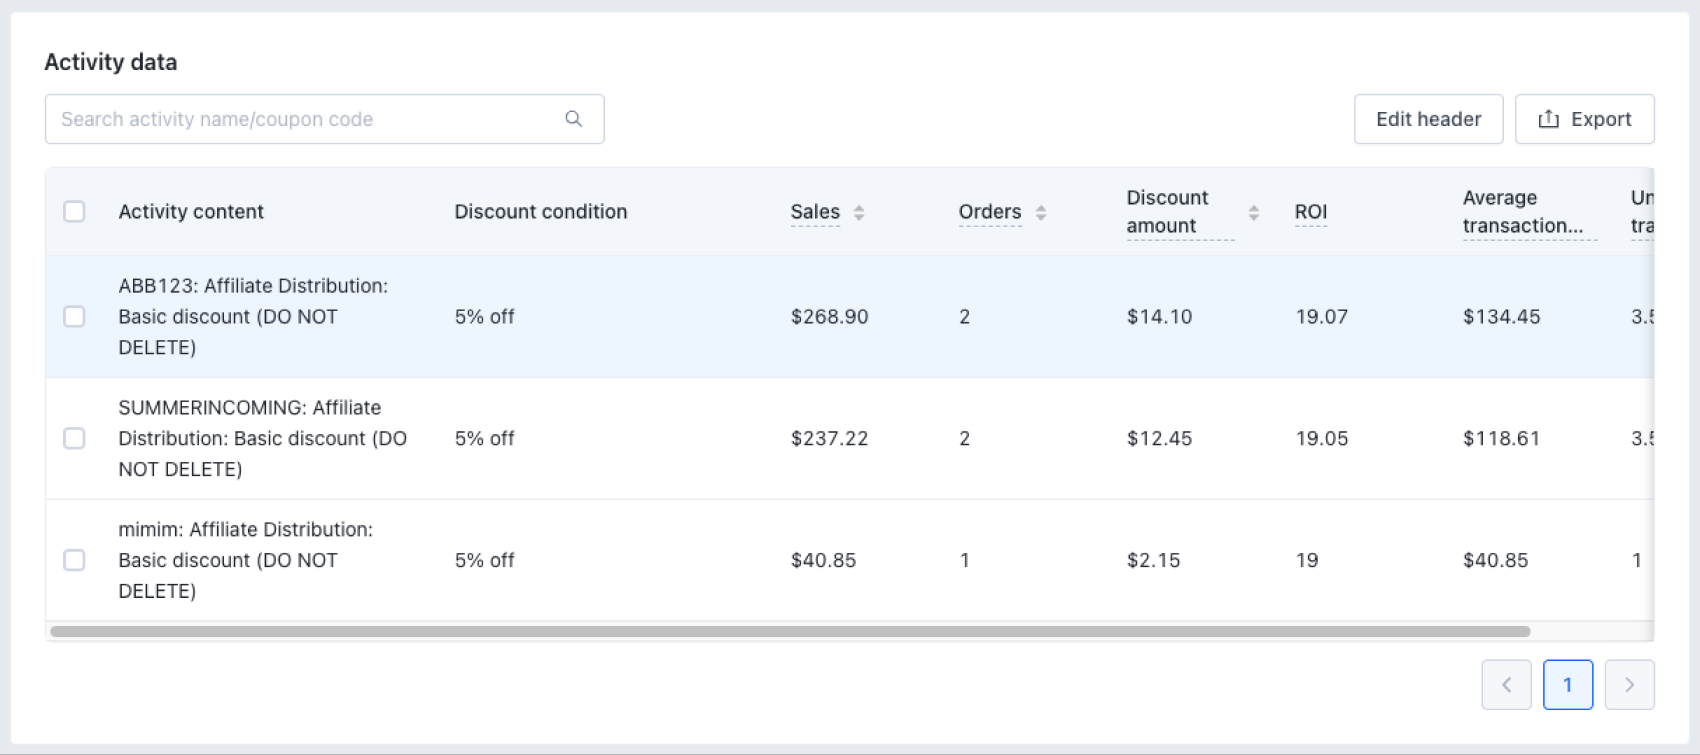Image resolution: width=1700 pixels, height=755 pixels.
Task: Click the search magnifier icon
Action: click(x=573, y=119)
